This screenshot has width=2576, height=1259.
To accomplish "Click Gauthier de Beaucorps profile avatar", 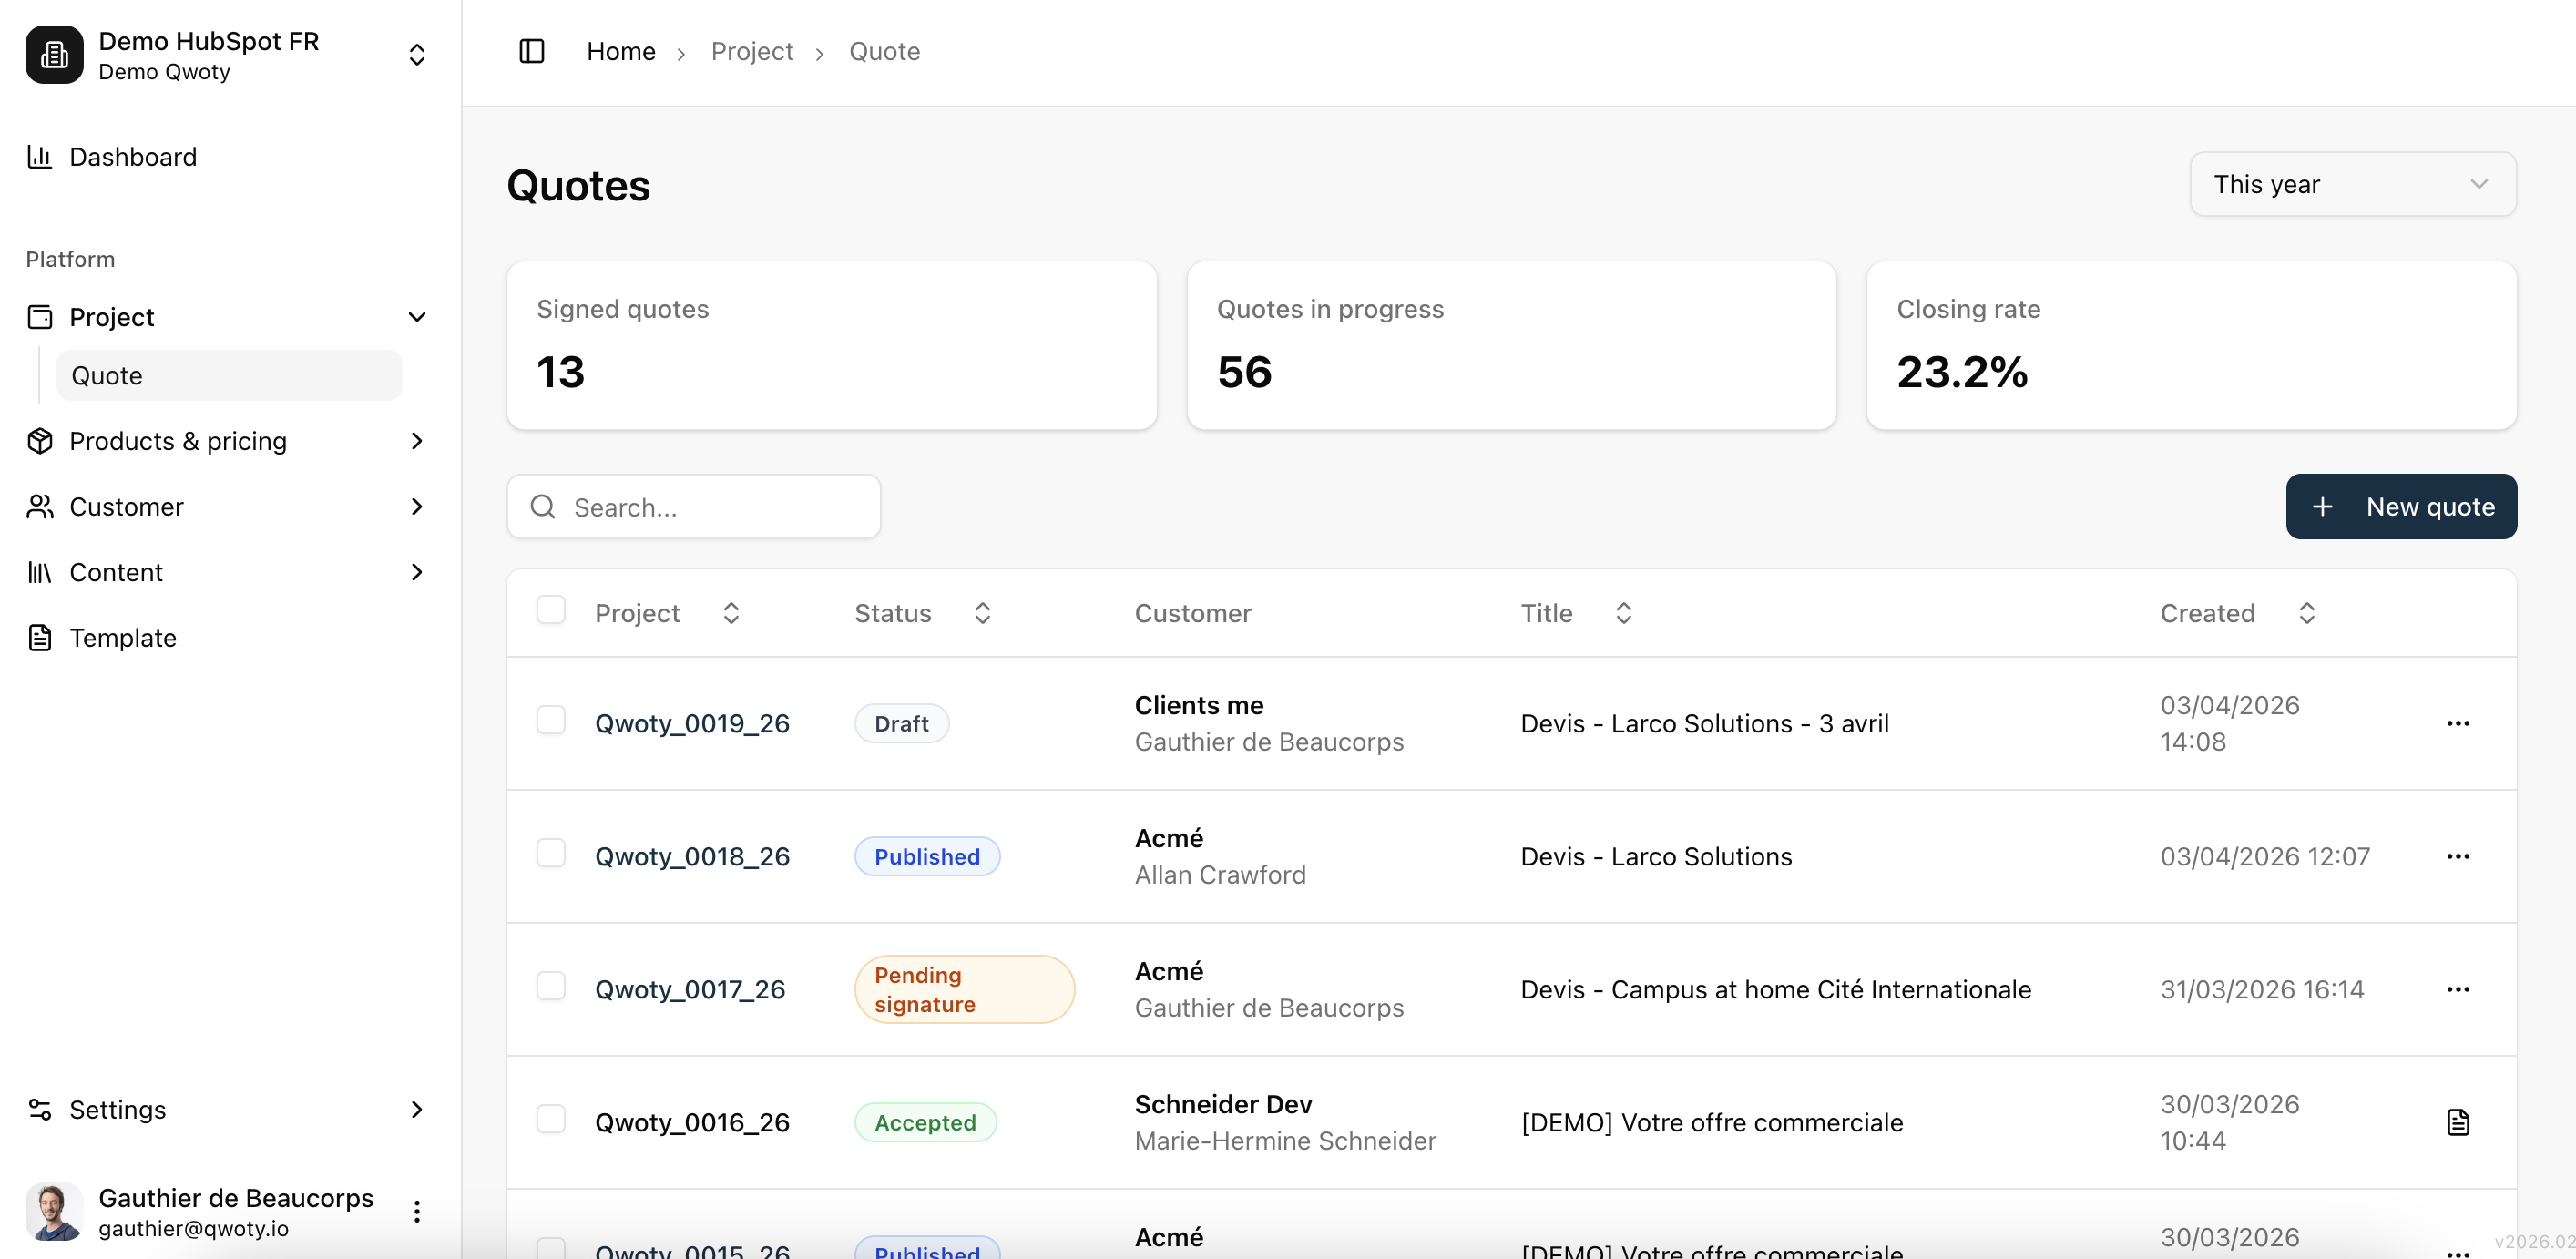I will pyautogui.click(x=54, y=1212).
